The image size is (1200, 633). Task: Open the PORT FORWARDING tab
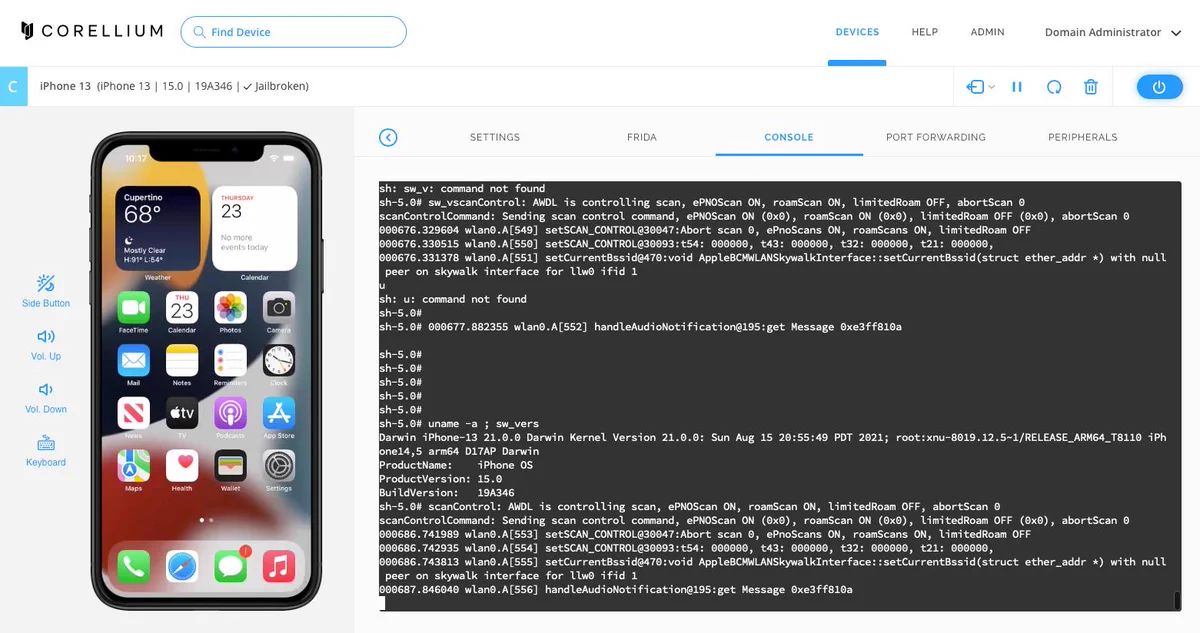coord(936,137)
